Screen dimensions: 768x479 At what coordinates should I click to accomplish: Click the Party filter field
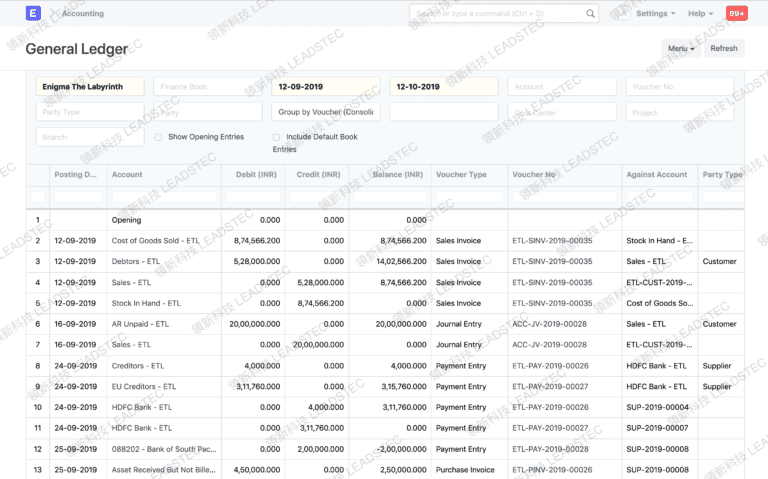pos(208,112)
